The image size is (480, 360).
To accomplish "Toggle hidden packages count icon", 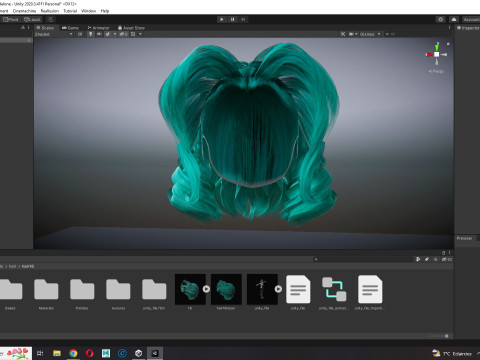I will pyautogui.click(x=447, y=259).
